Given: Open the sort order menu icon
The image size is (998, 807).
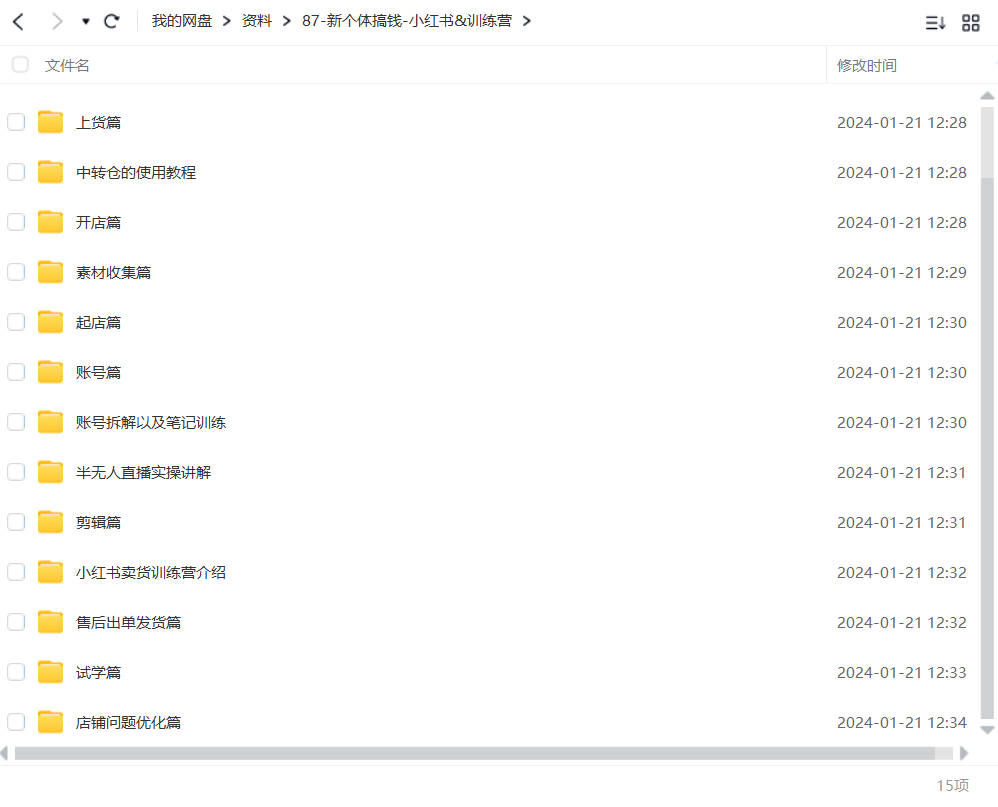Looking at the screenshot, I should pos(935,24).
